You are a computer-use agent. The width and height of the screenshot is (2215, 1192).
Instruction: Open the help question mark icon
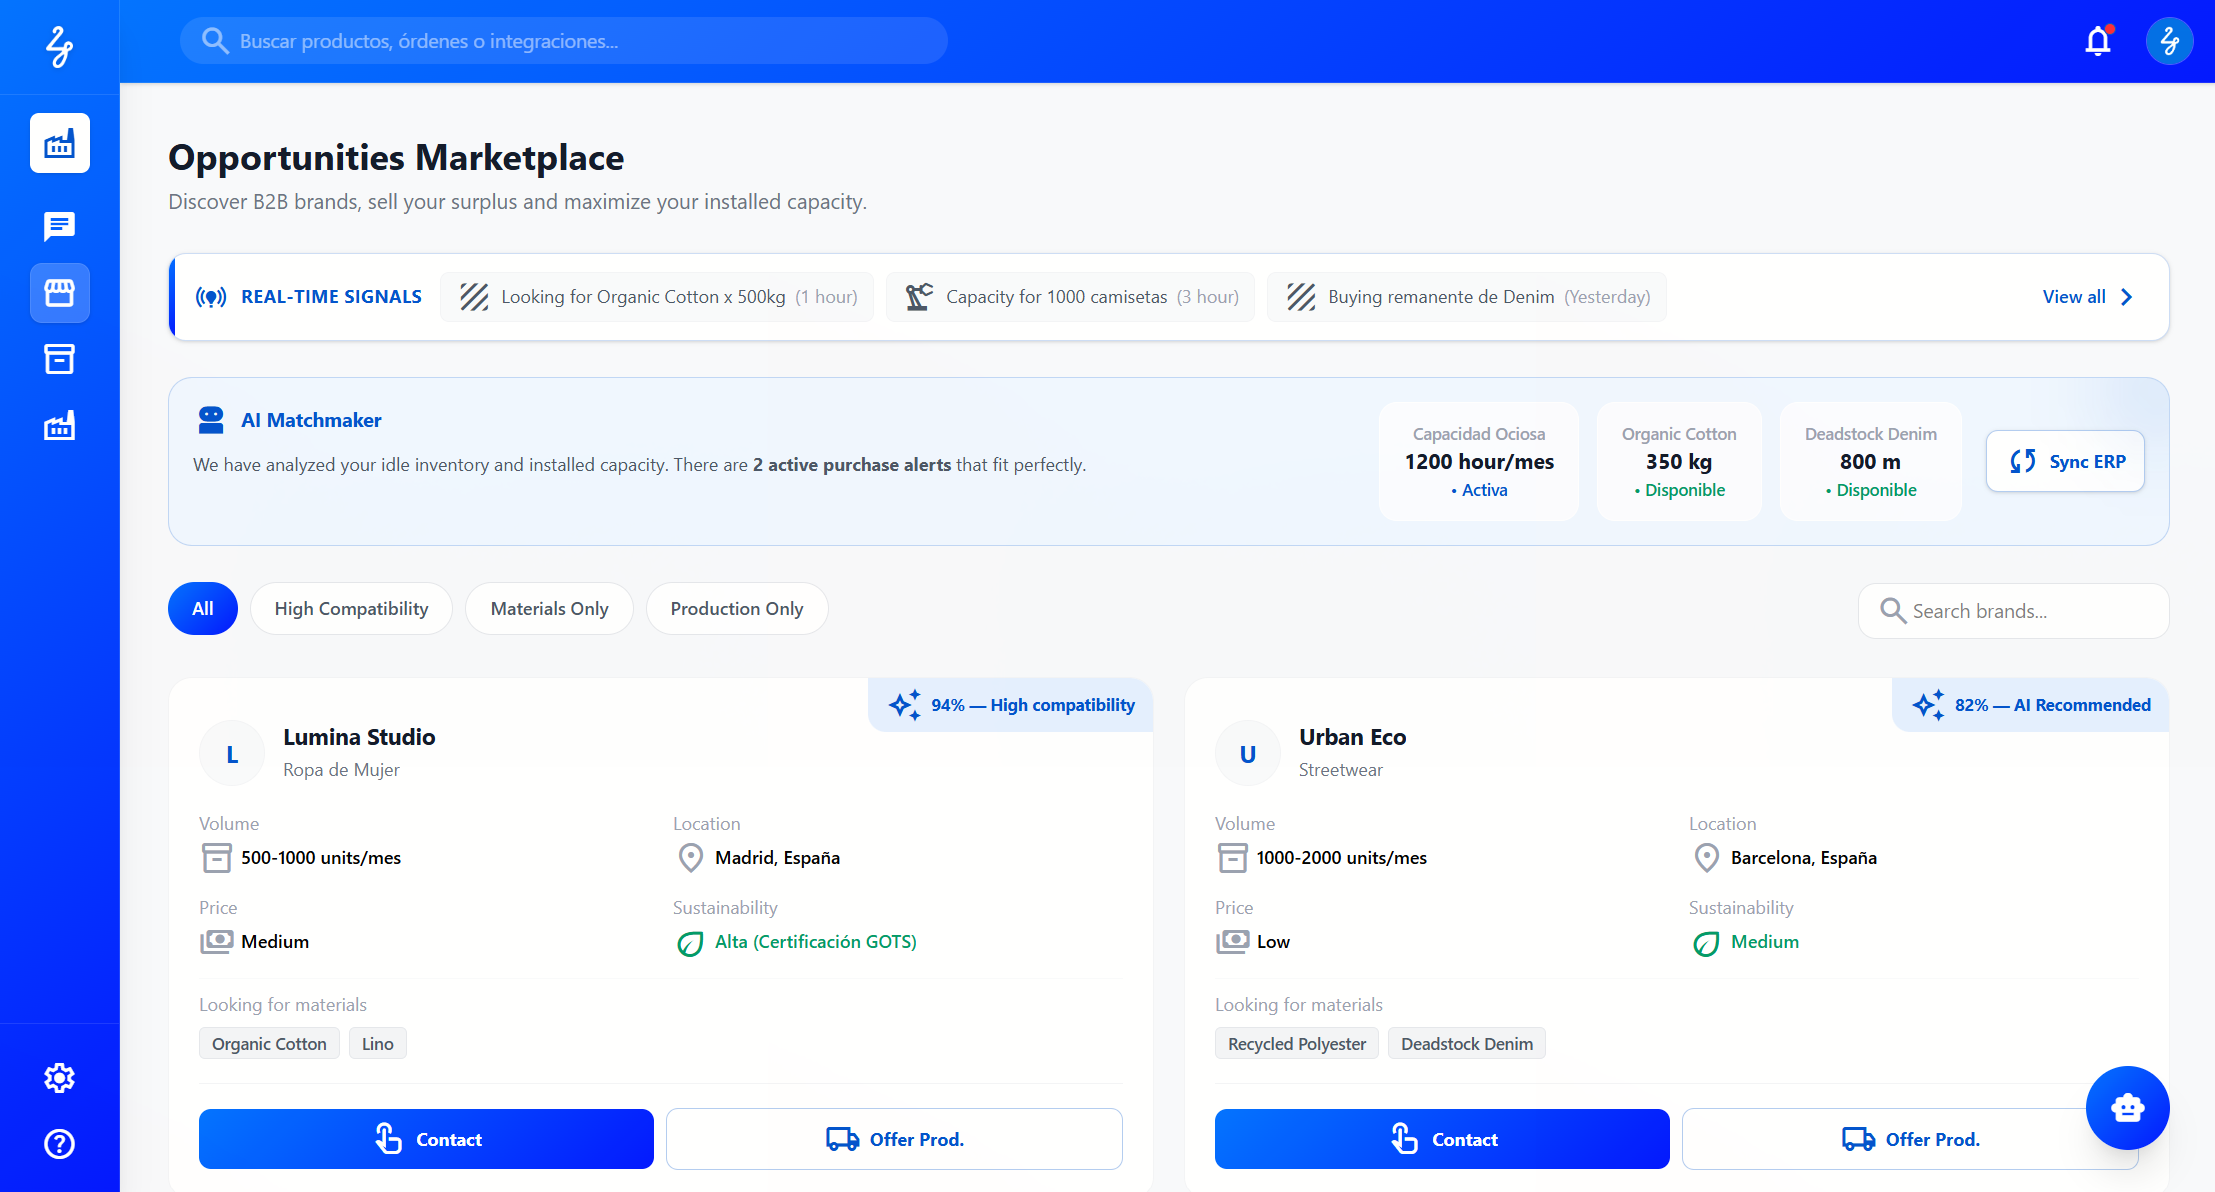[x=60, y=1143]
